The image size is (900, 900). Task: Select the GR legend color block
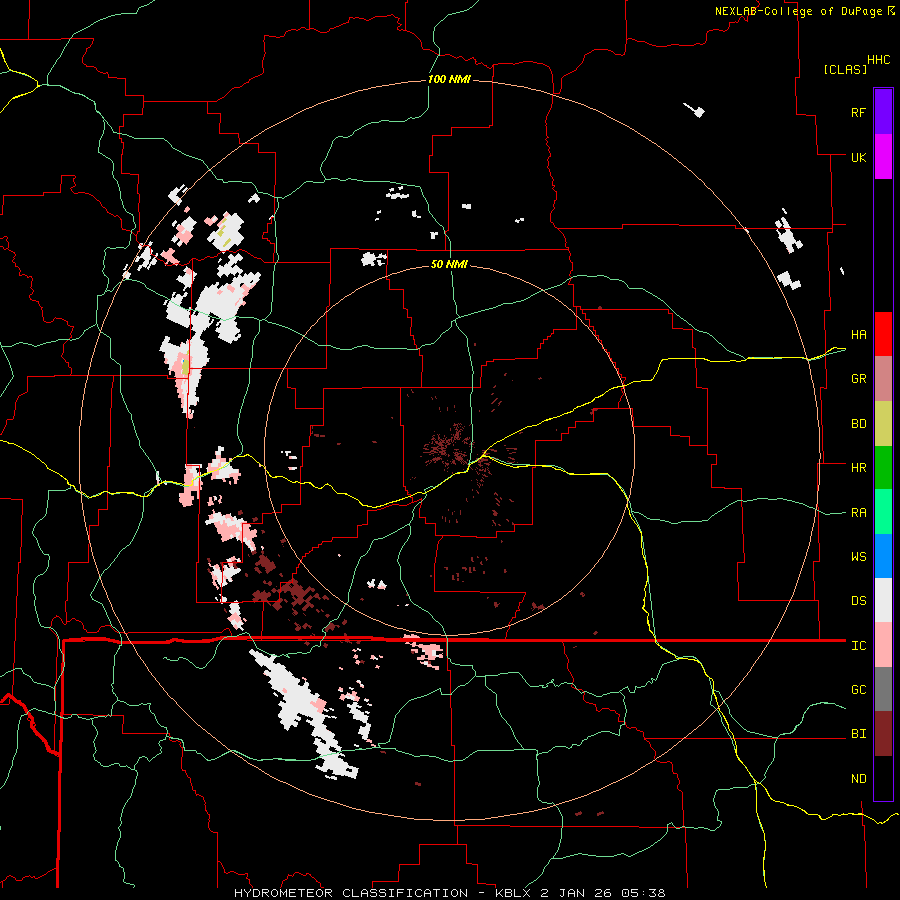(x=883, y=379)
